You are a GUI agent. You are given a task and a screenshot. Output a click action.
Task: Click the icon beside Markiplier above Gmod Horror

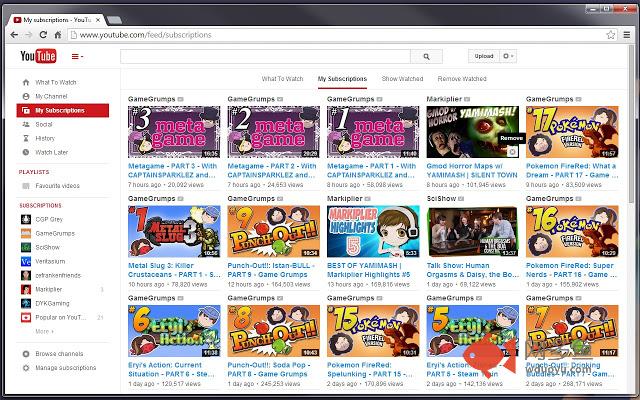(x=467, y=99)
